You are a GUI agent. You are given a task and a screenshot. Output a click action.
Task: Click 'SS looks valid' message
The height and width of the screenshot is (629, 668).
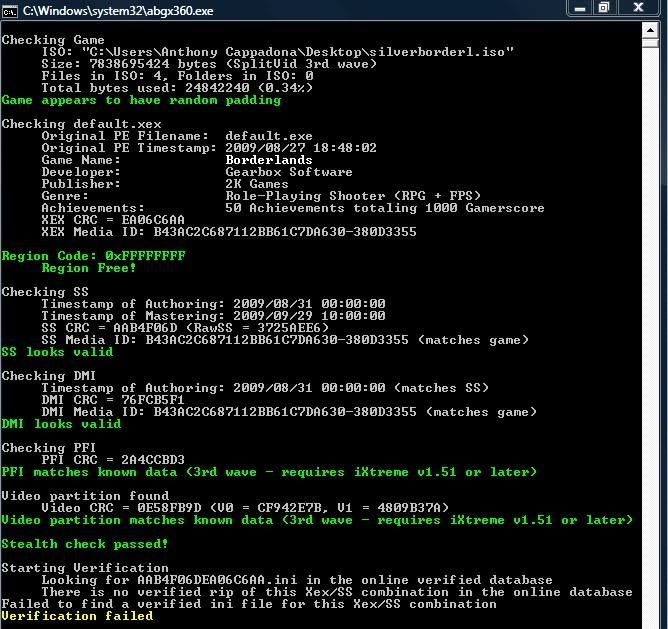(x=58, y=352)
